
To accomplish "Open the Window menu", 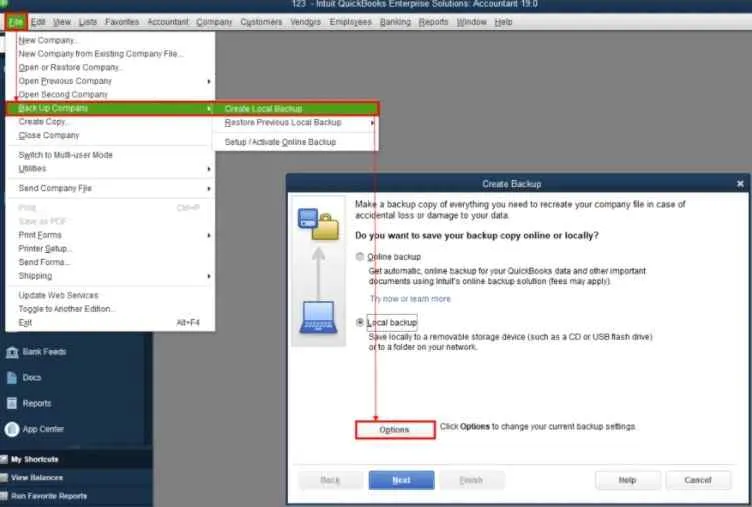I will coord(471,22).
